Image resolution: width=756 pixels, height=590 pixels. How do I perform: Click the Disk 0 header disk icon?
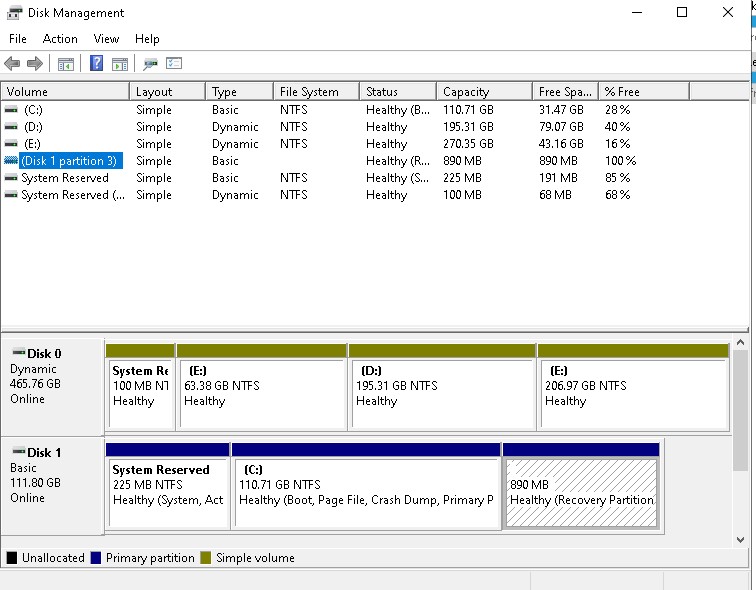coord(19,352)
